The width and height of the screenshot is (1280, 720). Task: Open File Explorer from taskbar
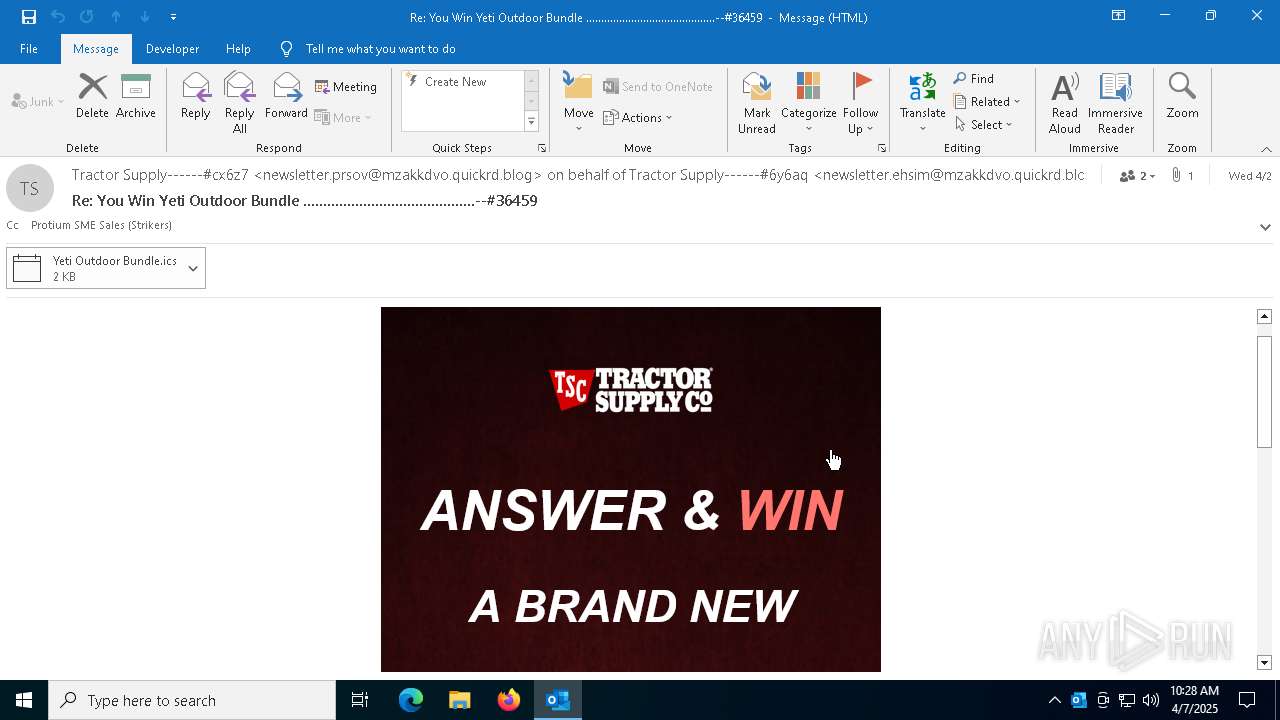coord(460,700)
